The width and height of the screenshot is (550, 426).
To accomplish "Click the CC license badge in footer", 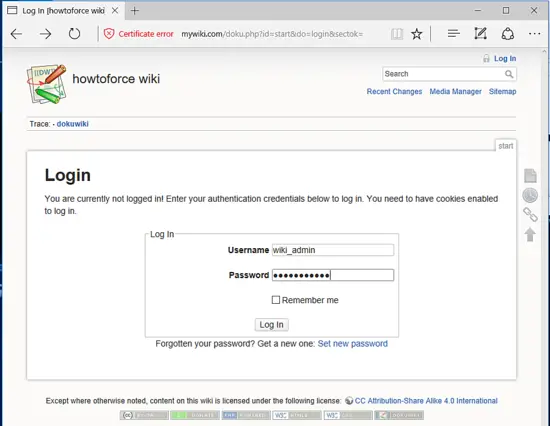I will pos(144,415).
